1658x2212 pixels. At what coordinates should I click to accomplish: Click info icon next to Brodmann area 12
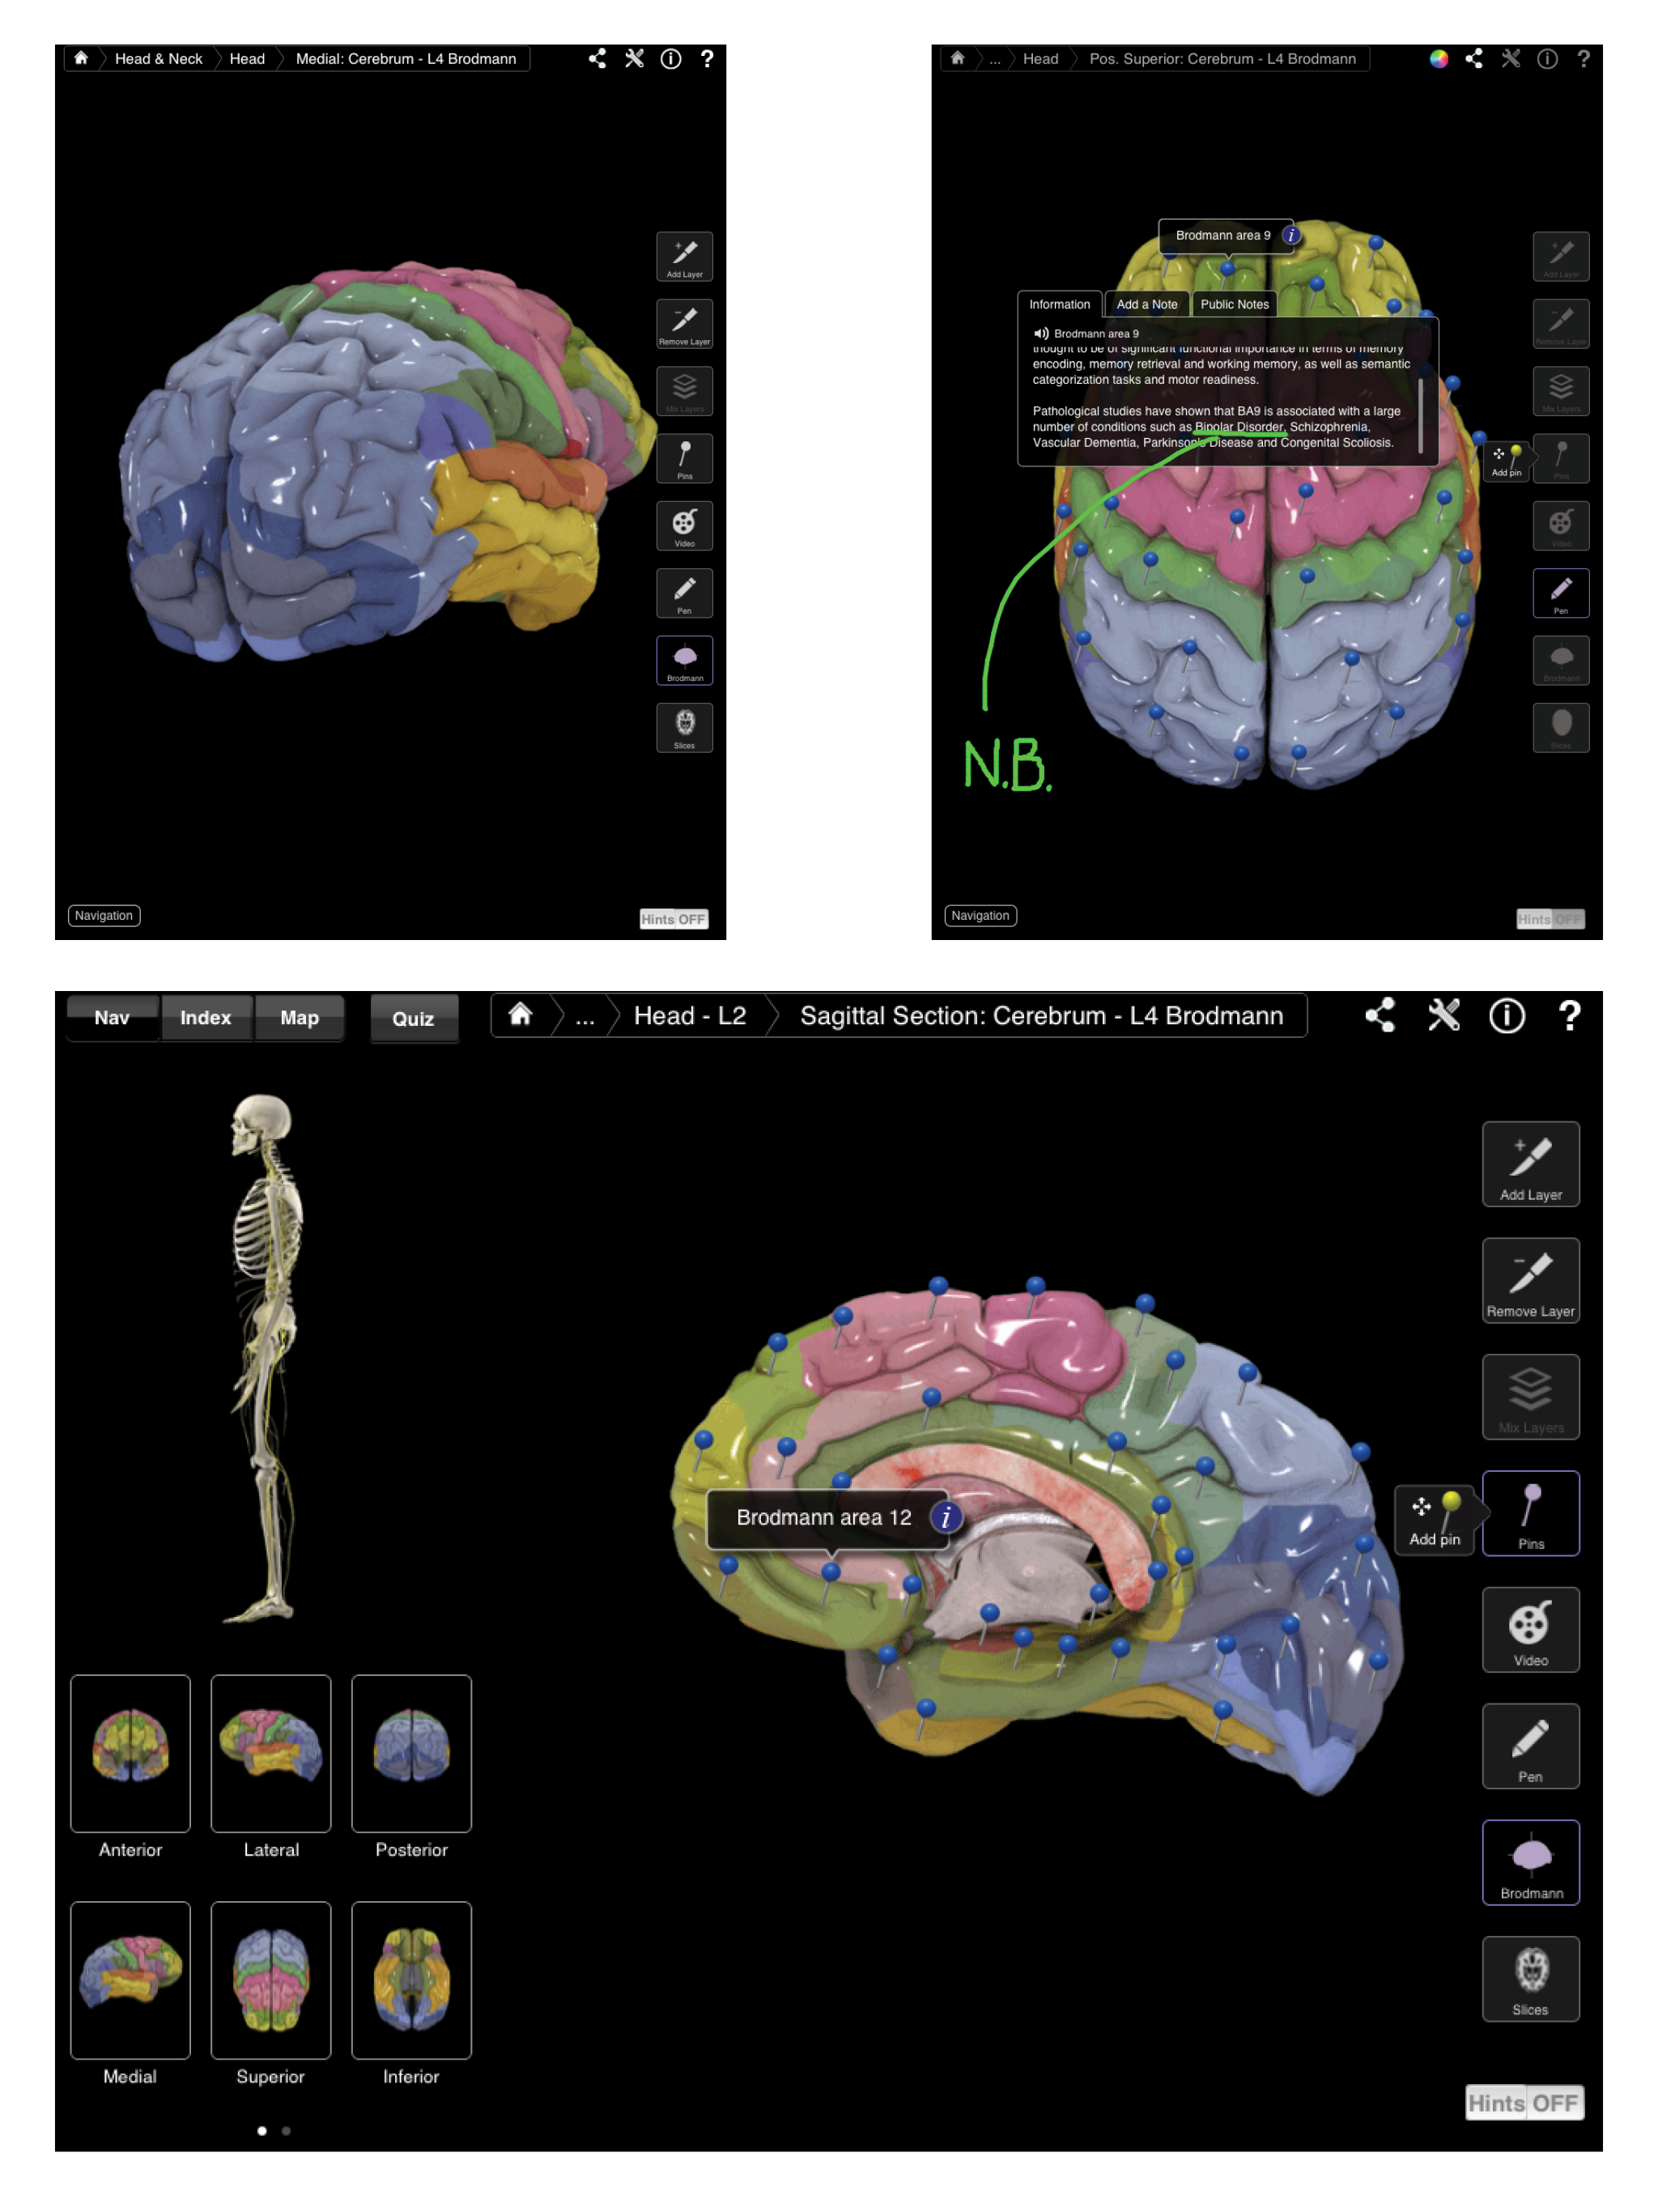pyautogui.click(x=945, y=1517)
